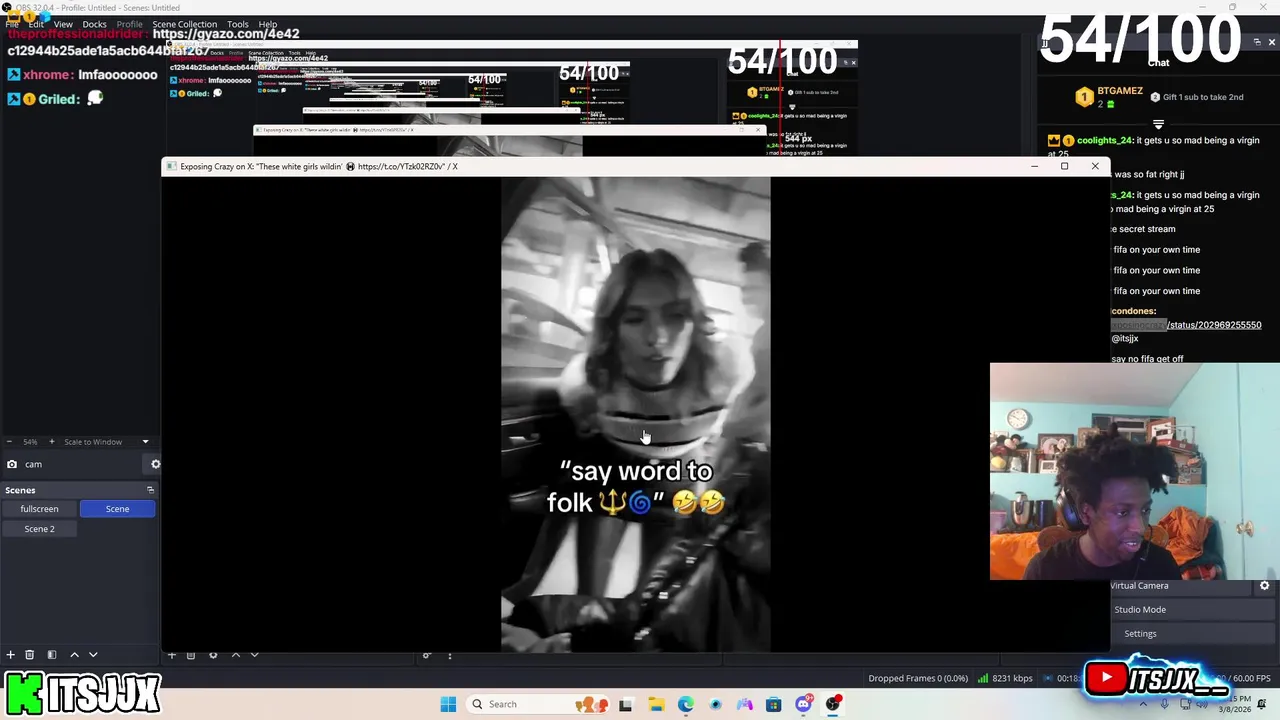Pop out the Scenes dock
The image size is (1280, 720).
[150, 490]
